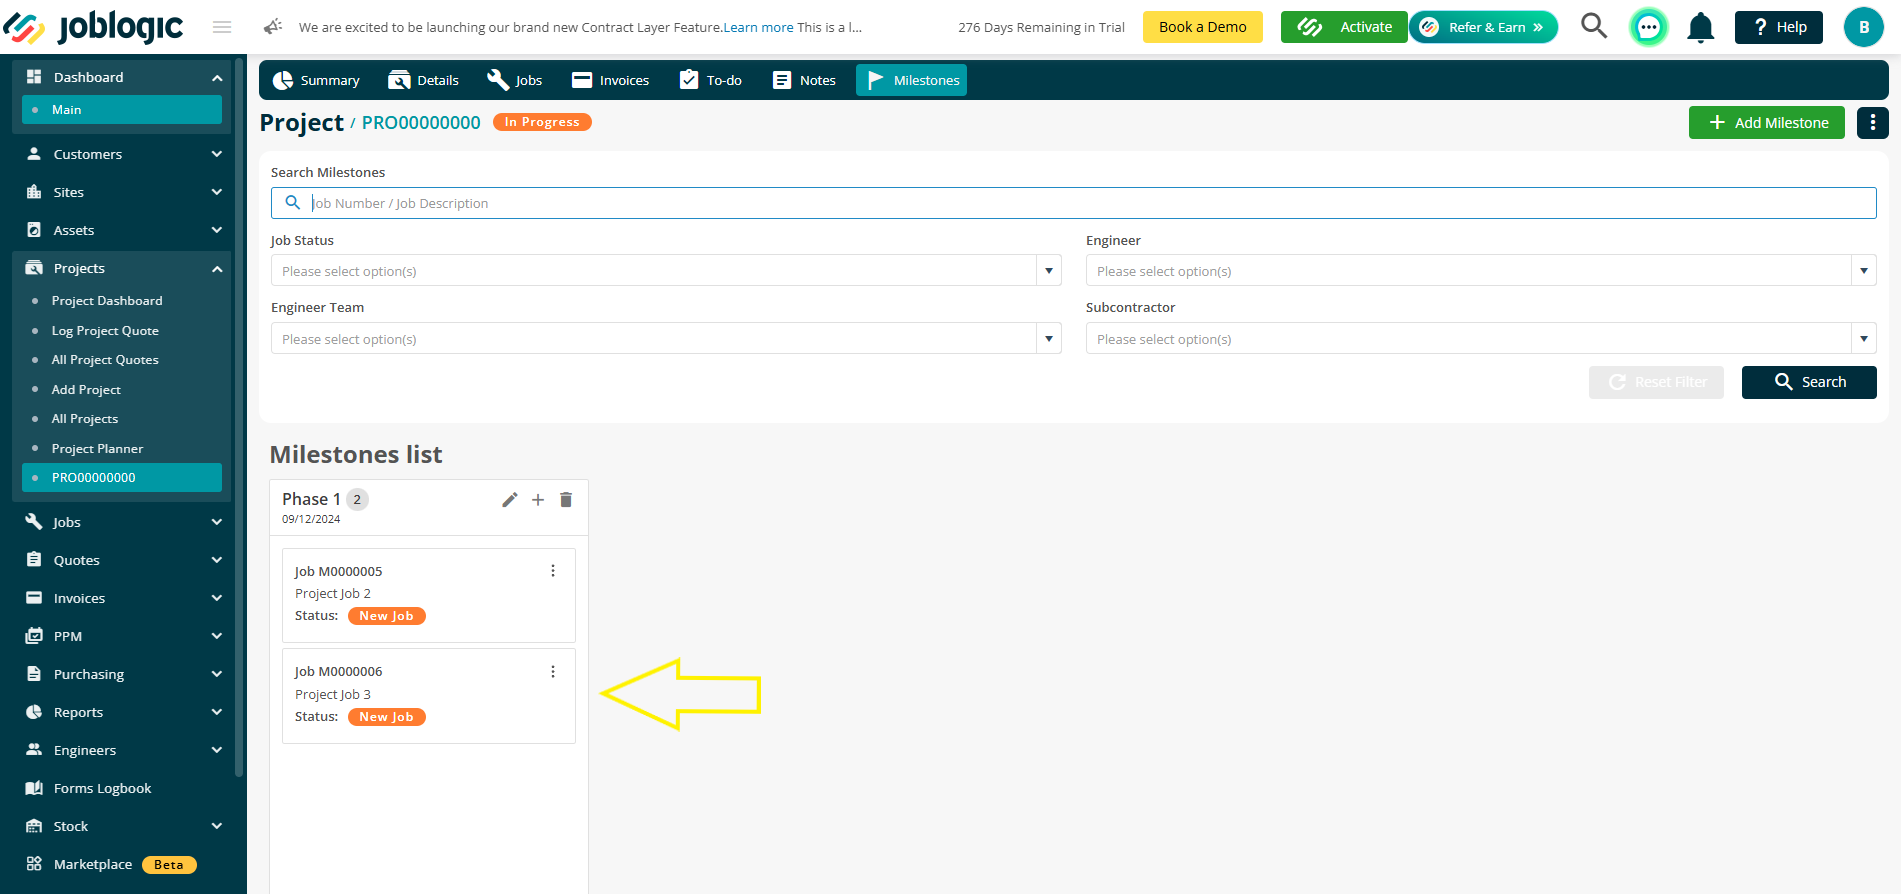Switch to the Details tab
Image resolution: width=1901 pixels, height=894 pixels.
click(424, 80)
